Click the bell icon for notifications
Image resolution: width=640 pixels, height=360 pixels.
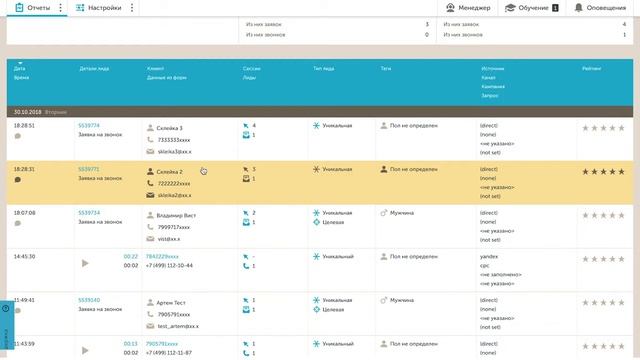coord(578,8)
